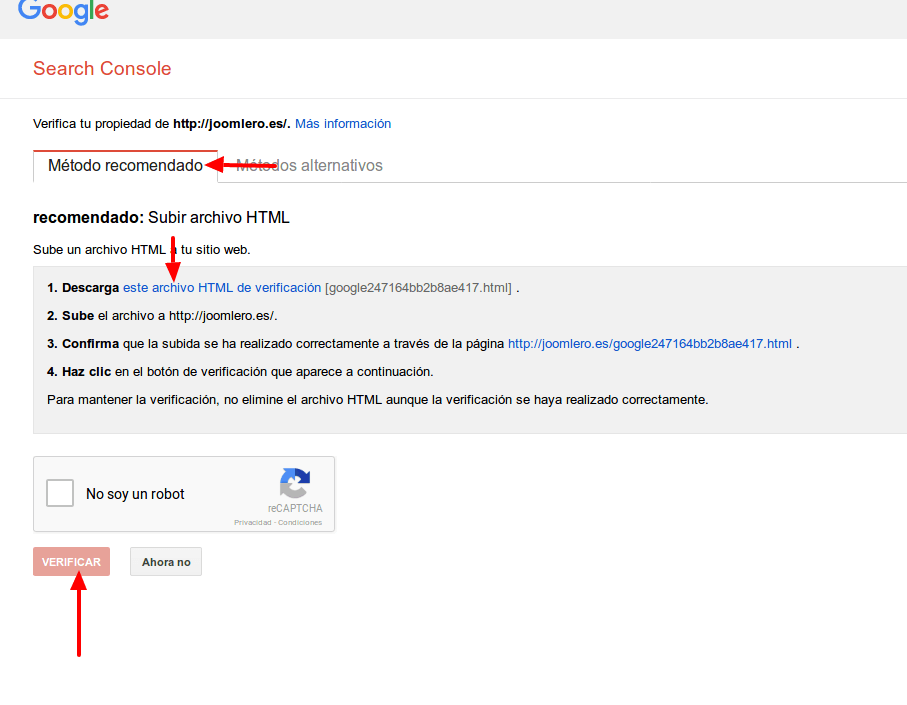Click the Sube un archivo HTML line
The width and height of the screenshot is (907, 705).
click(x=142, y=250)
